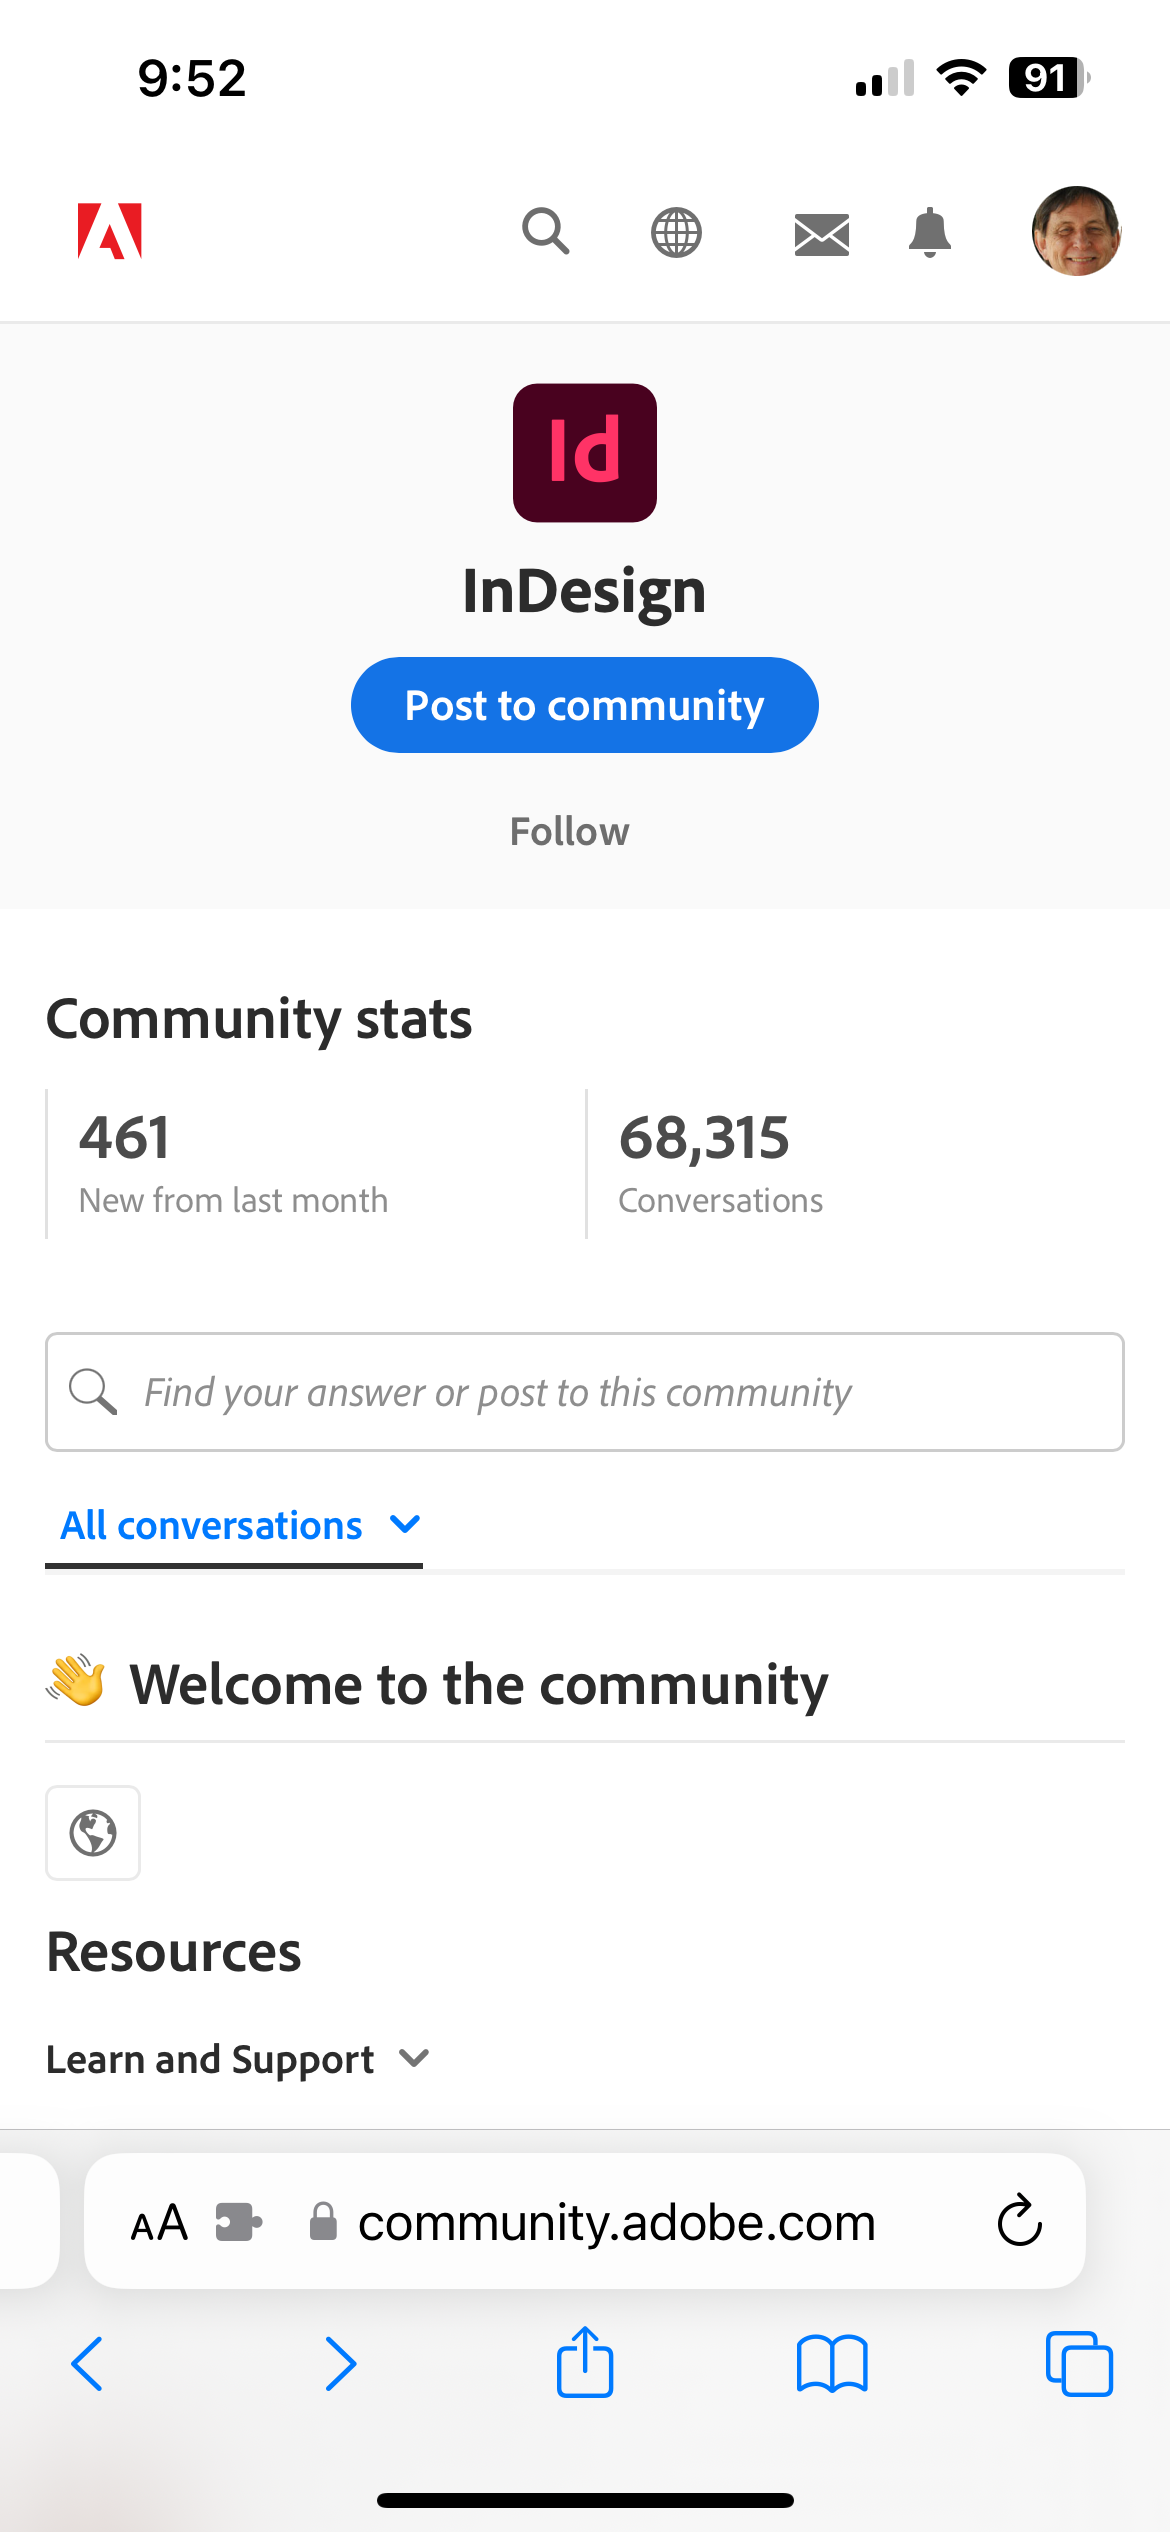Image resolution: width=1170 pixels, height=2532 pixels.
Task: Open Safari AA page settings
Action: tap(160, 2222)
